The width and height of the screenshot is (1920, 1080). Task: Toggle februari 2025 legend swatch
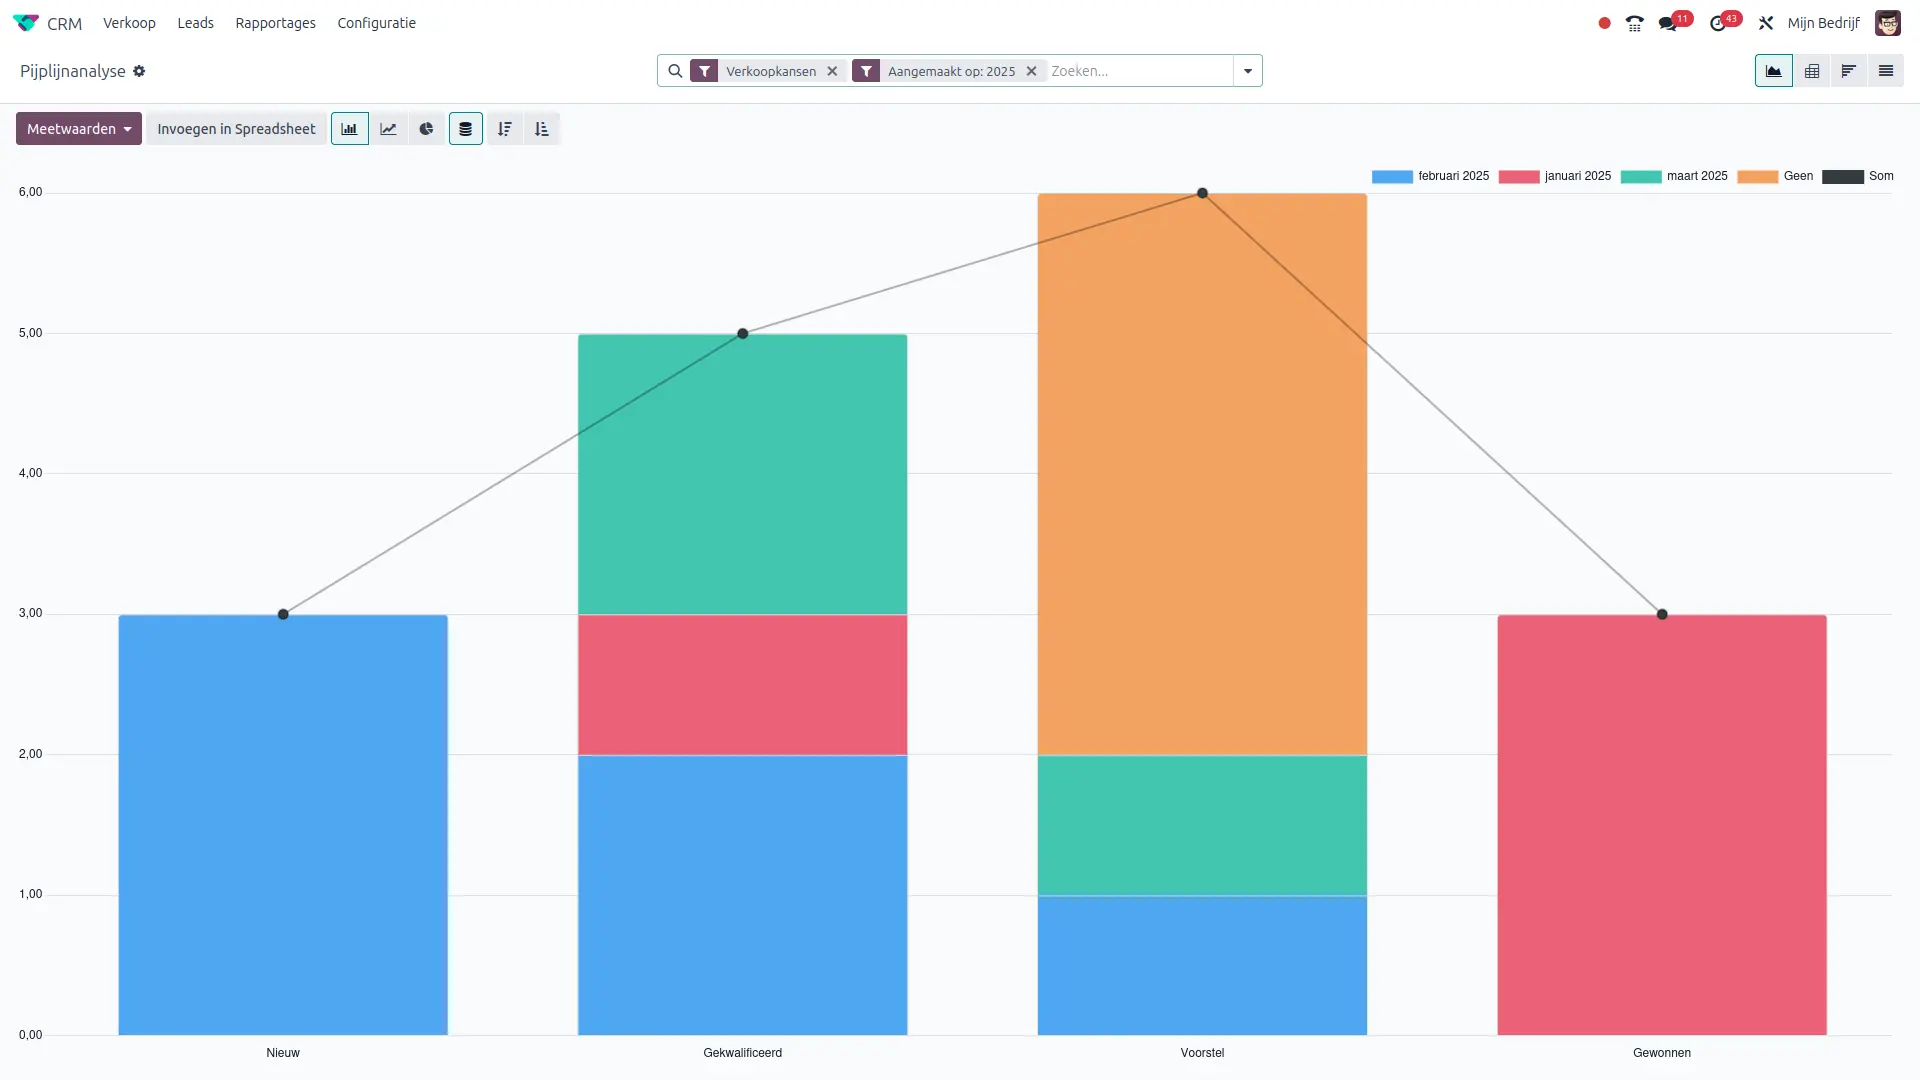coord(1392,177)
